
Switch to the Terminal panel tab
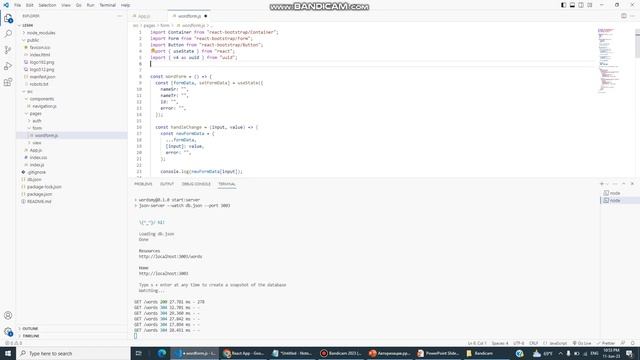click(227, 184)
